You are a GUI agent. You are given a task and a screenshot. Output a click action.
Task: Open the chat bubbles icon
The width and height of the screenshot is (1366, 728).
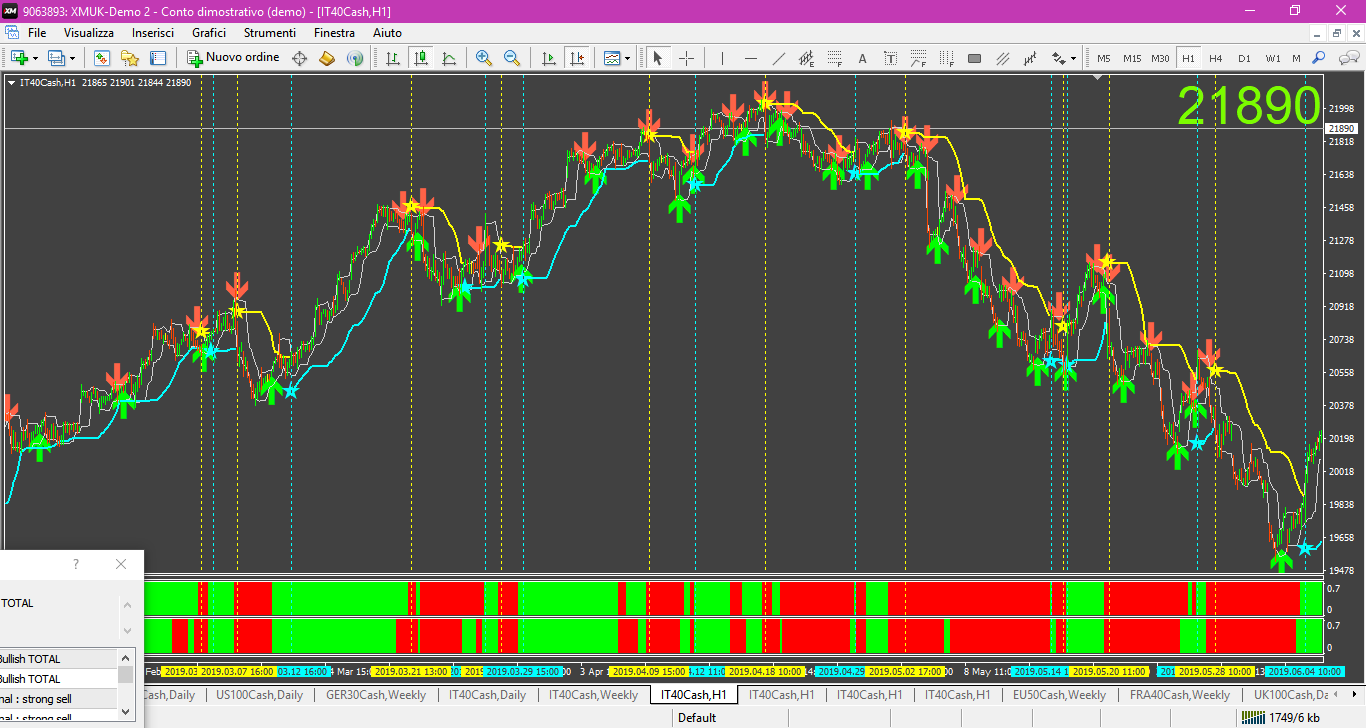point(1347,58)
